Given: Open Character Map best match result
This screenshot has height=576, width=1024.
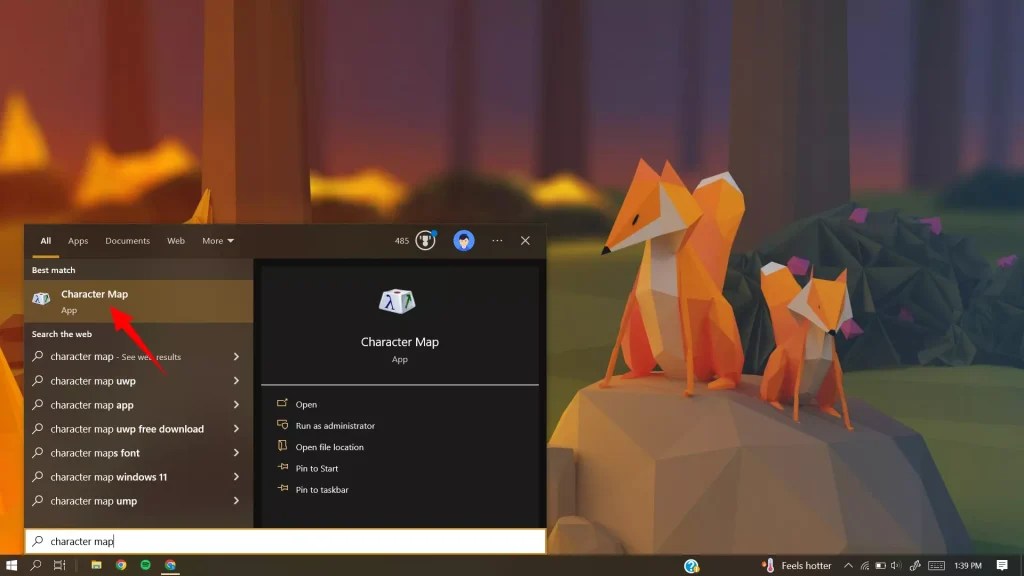Looking at the screenshot, I should tap(138, 301).
